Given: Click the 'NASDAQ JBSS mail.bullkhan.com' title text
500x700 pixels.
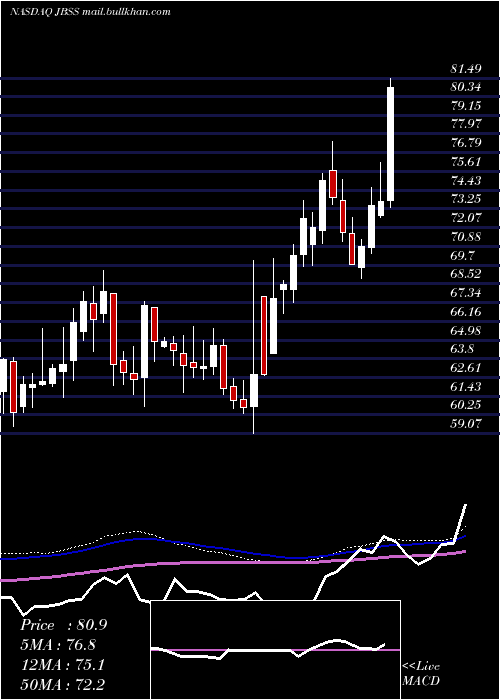Looking at the screenshot, I should (90, 12).
